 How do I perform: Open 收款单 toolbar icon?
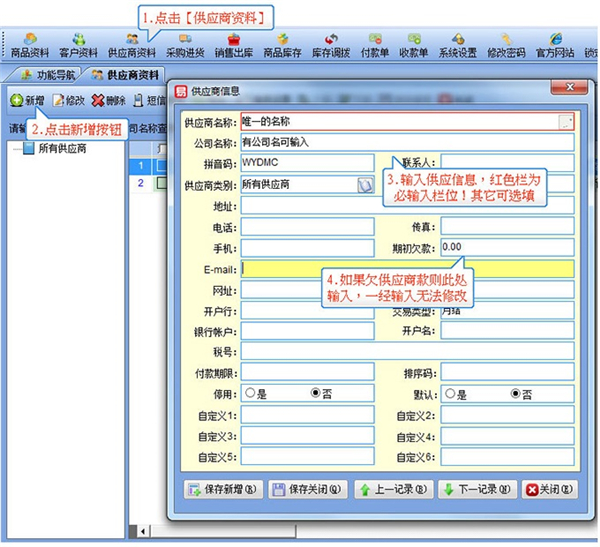pos(414,45)
